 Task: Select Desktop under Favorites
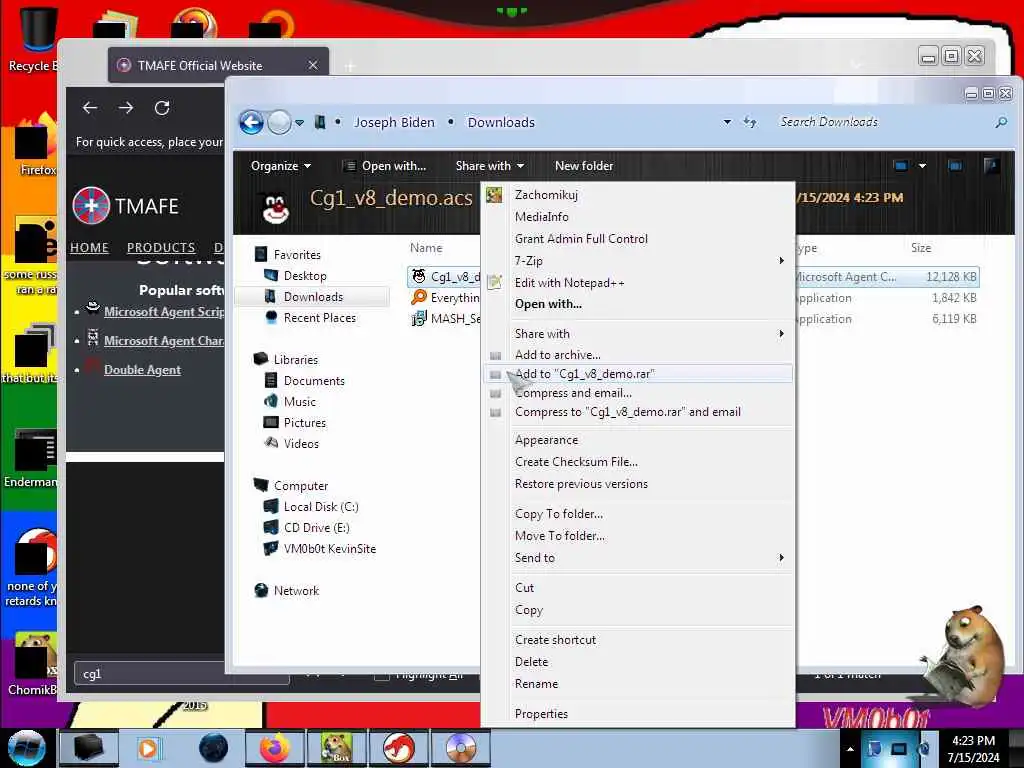pyautogui.click(x=295, y=276)
